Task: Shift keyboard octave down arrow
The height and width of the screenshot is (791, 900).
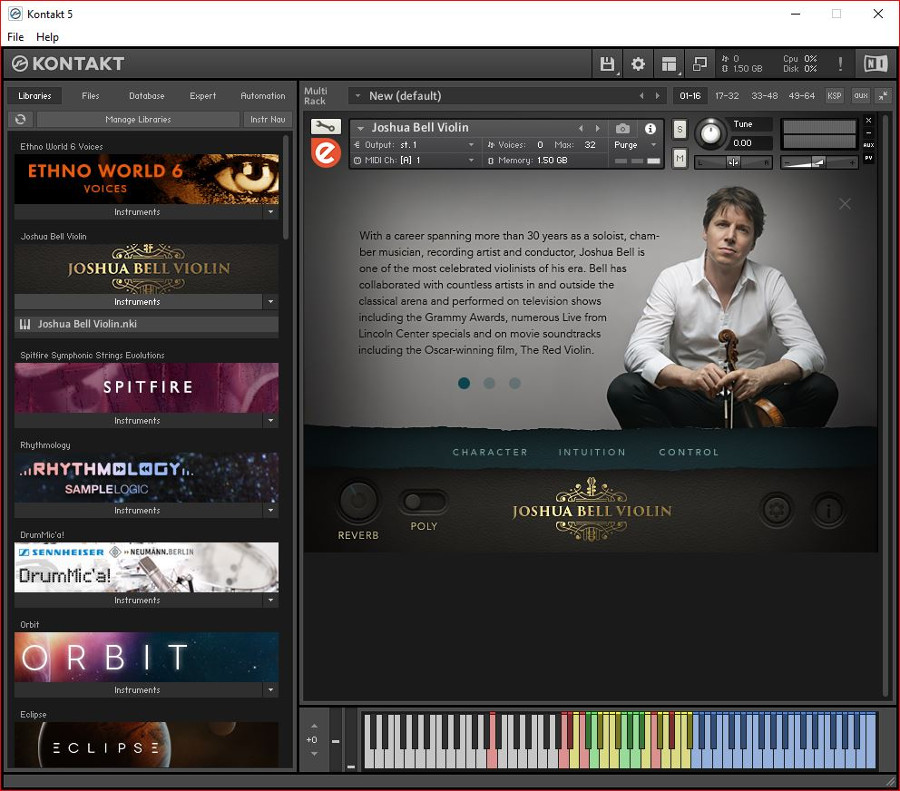Action: [x=313, y=753]
